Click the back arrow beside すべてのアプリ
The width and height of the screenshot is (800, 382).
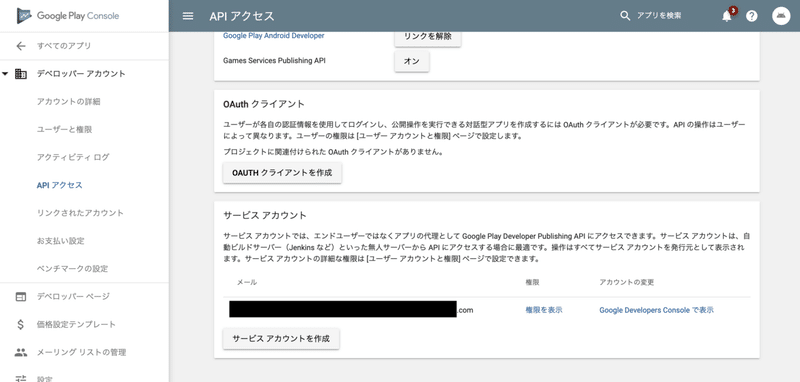20,46
